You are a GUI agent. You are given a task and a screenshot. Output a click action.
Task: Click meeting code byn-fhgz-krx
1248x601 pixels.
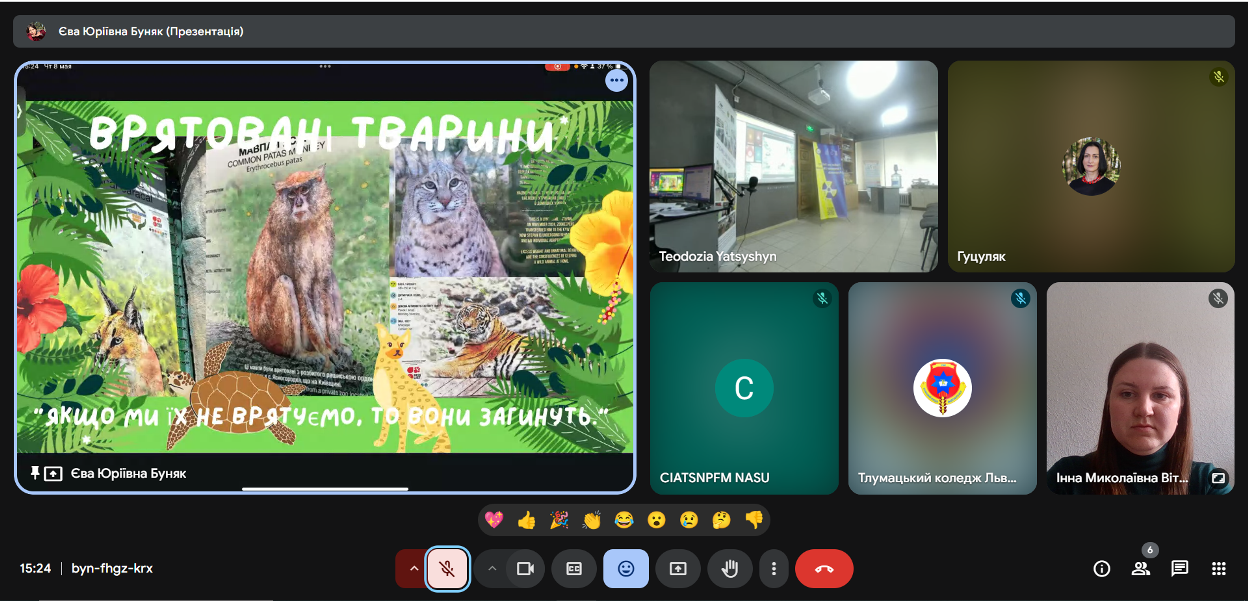[112, 568]
